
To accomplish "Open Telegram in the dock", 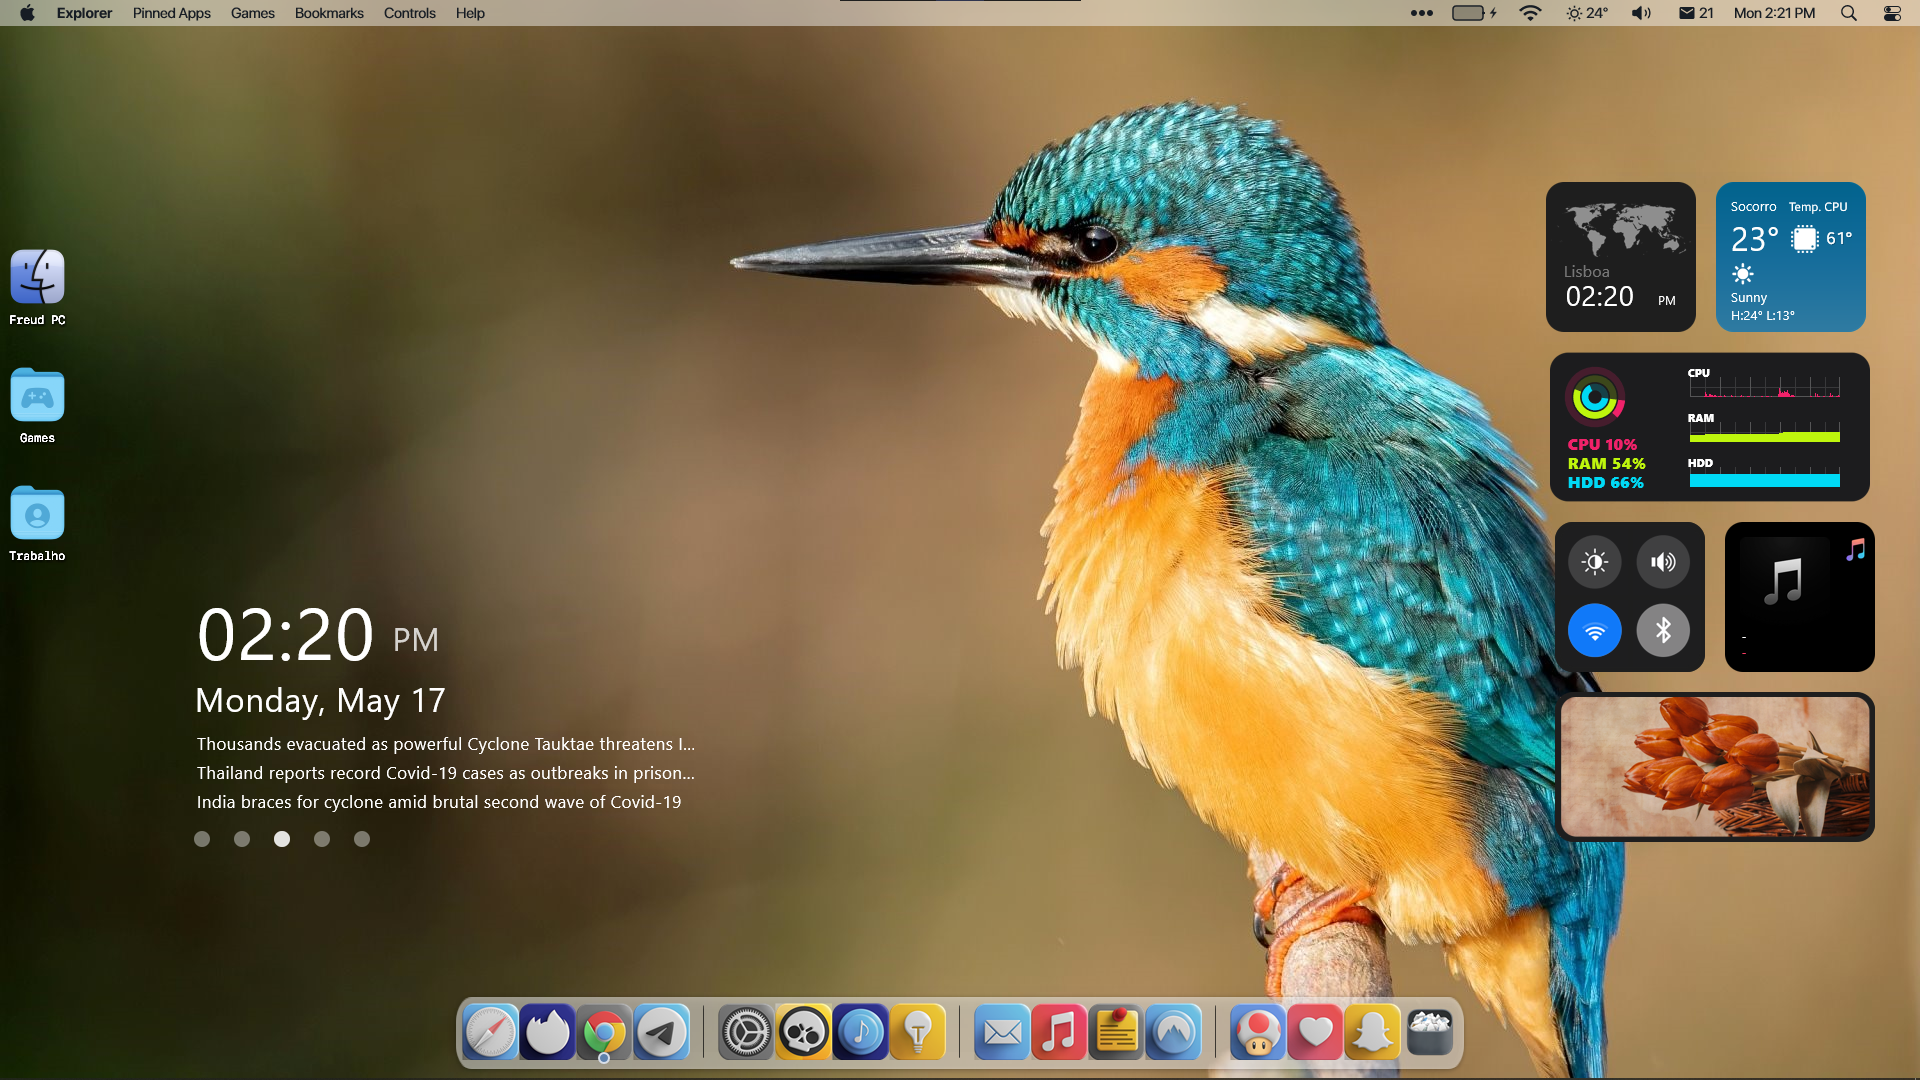I will coord(662,1032).
